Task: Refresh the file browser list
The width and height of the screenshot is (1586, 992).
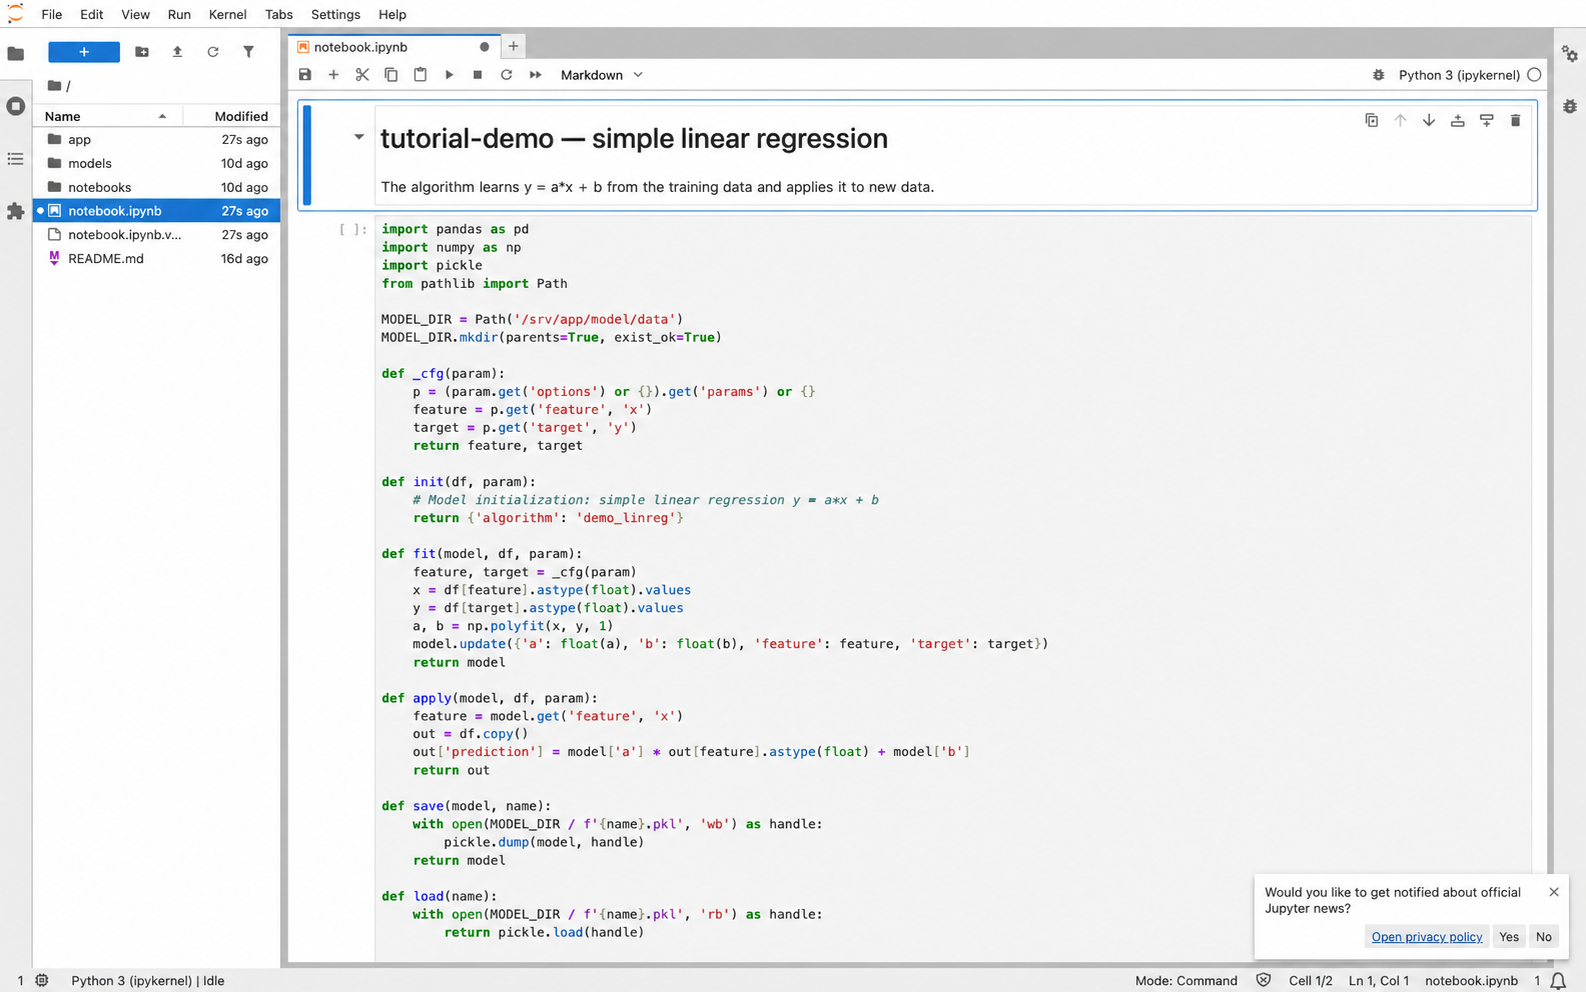Action: pos(213,52)
